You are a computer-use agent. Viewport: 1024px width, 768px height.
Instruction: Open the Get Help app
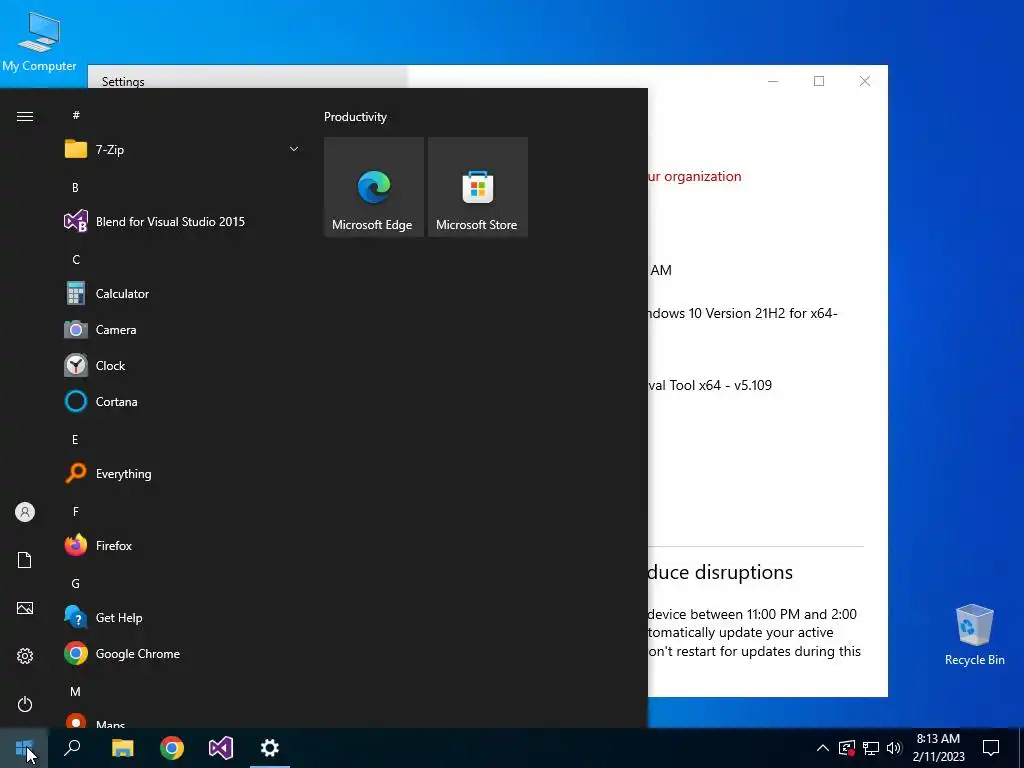click(x=182, y=618)
